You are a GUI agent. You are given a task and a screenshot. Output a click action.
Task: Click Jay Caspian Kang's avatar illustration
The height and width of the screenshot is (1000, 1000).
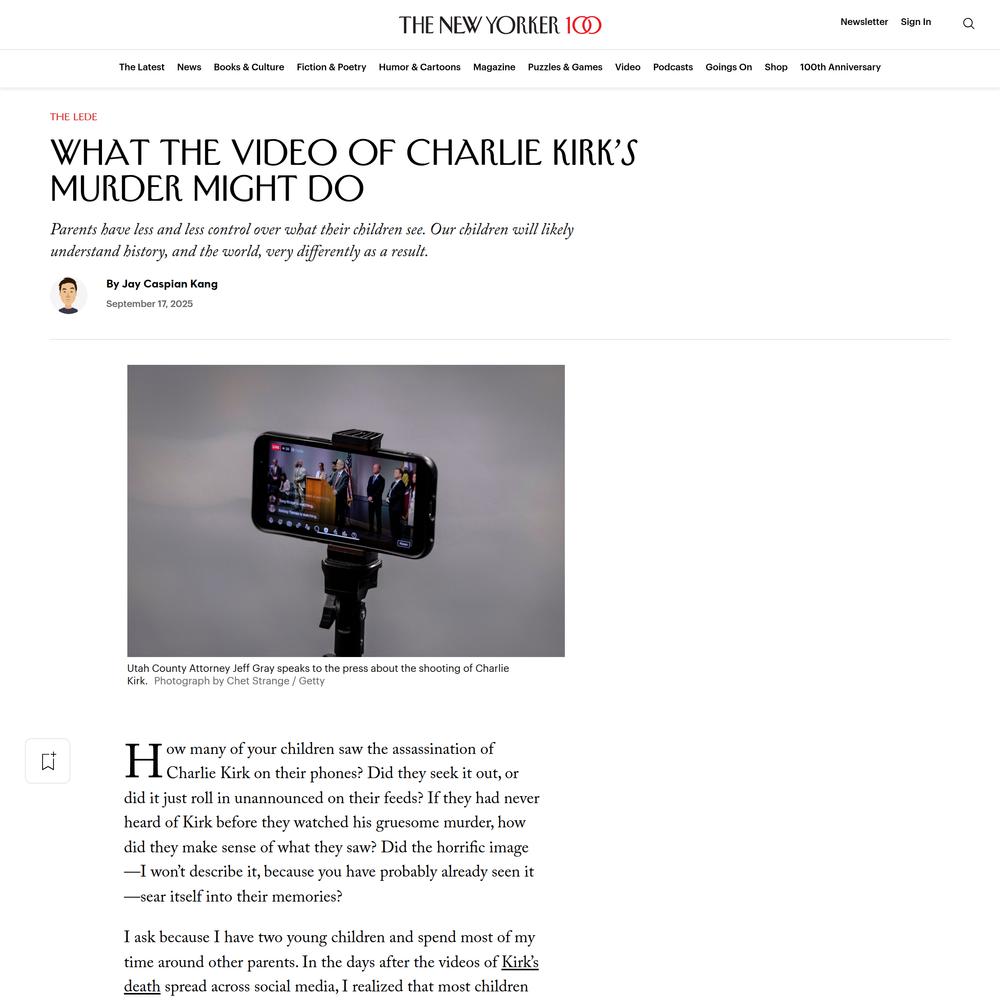68,295
